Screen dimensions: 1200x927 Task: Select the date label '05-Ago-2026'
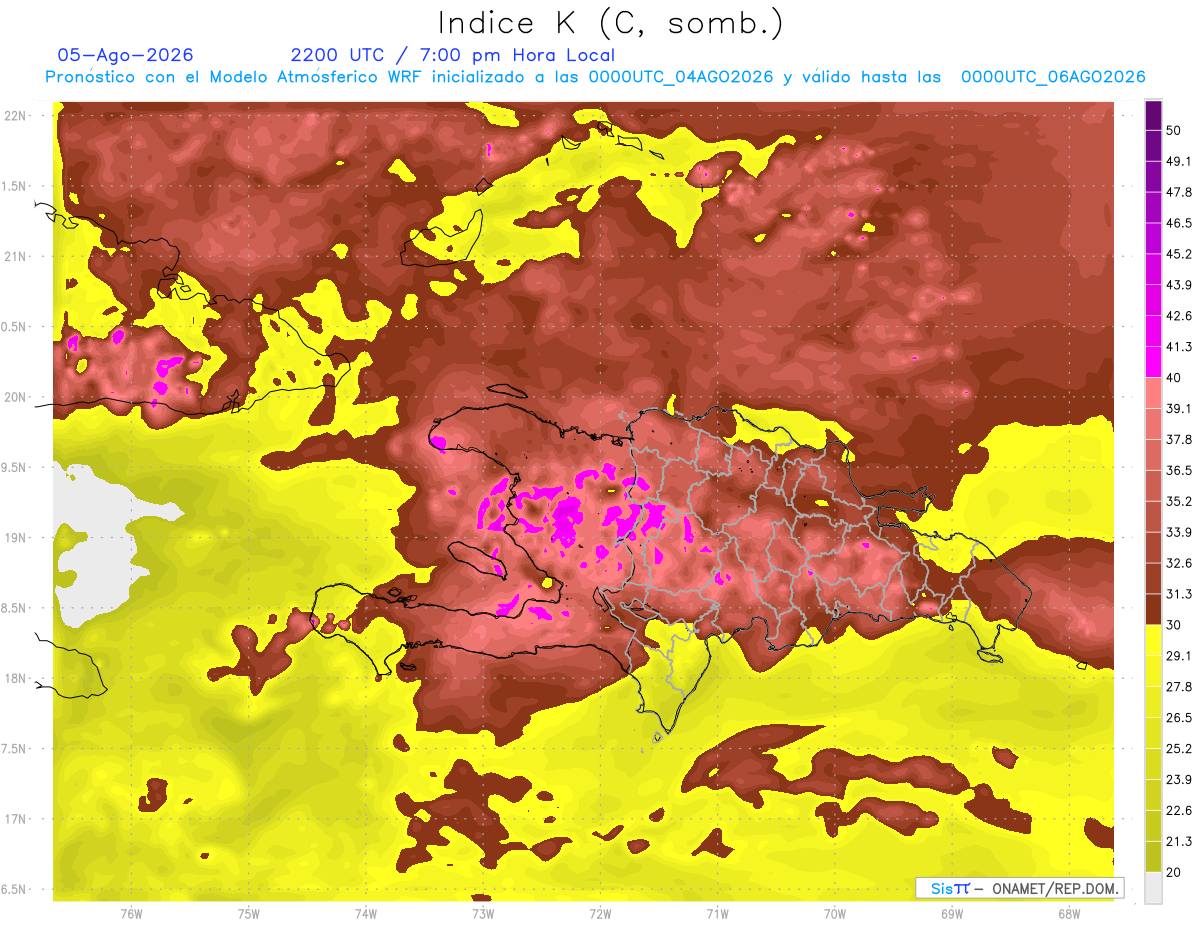coord(125,55)
